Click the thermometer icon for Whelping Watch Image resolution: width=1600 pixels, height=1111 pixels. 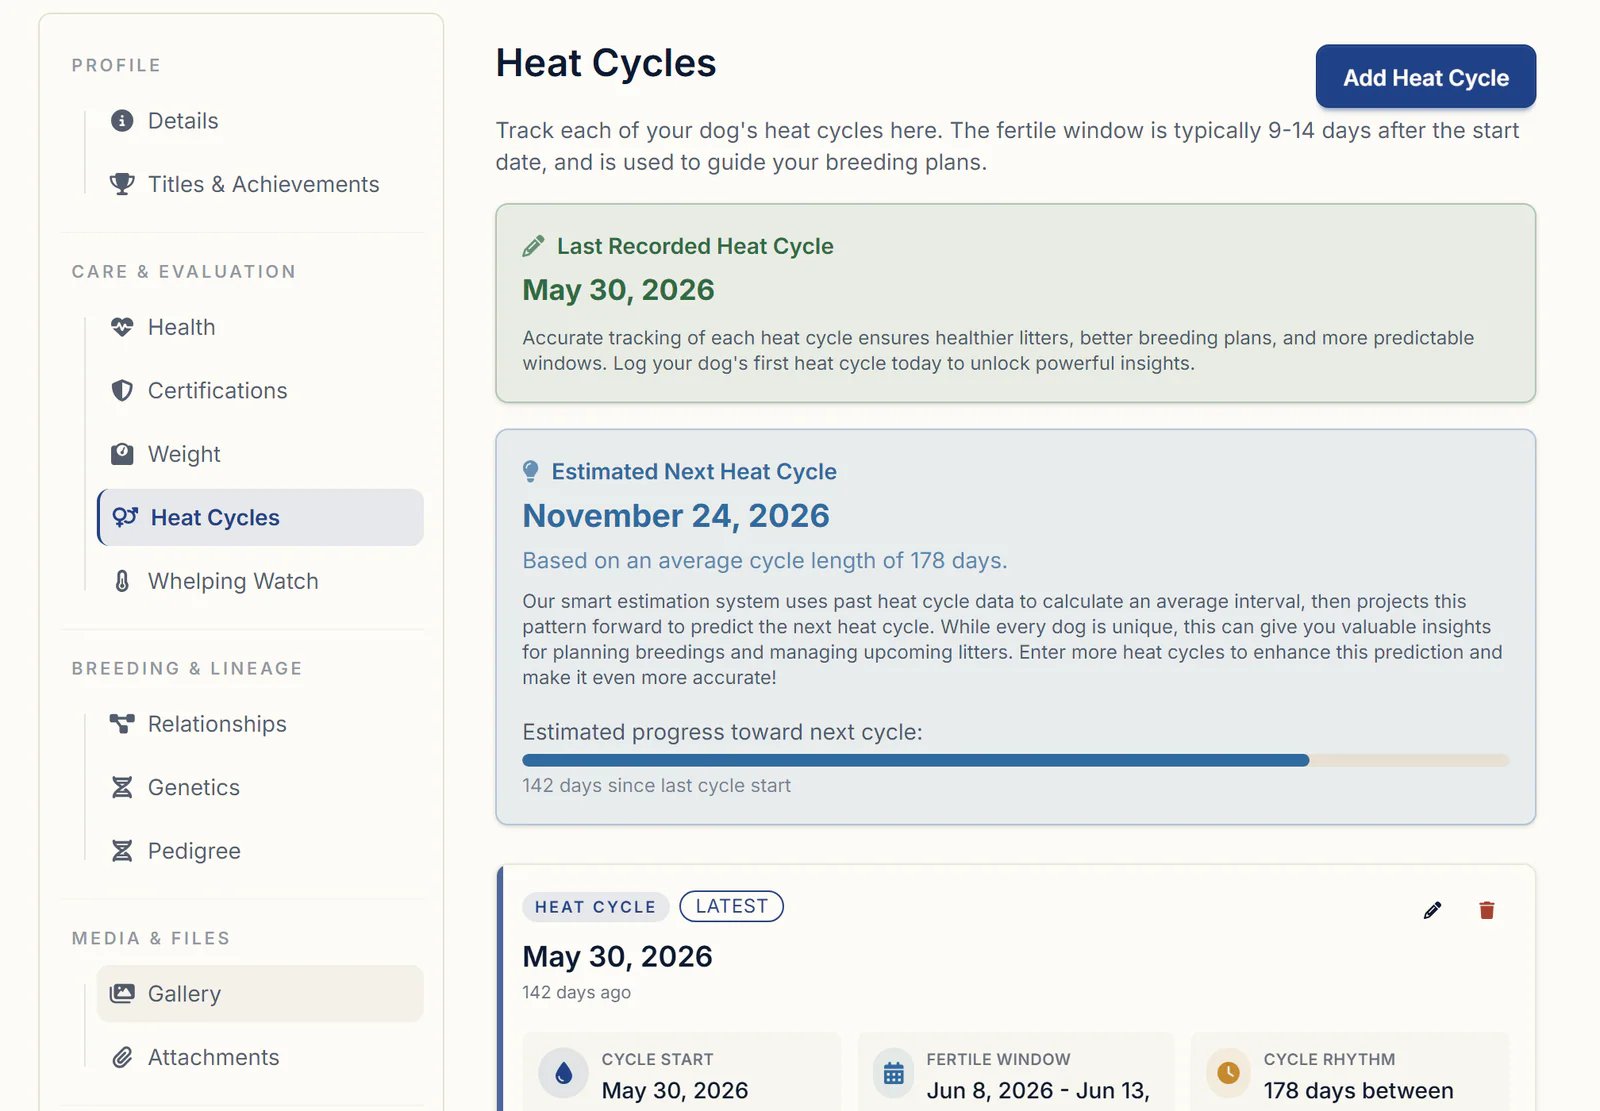tap(122, 581)
